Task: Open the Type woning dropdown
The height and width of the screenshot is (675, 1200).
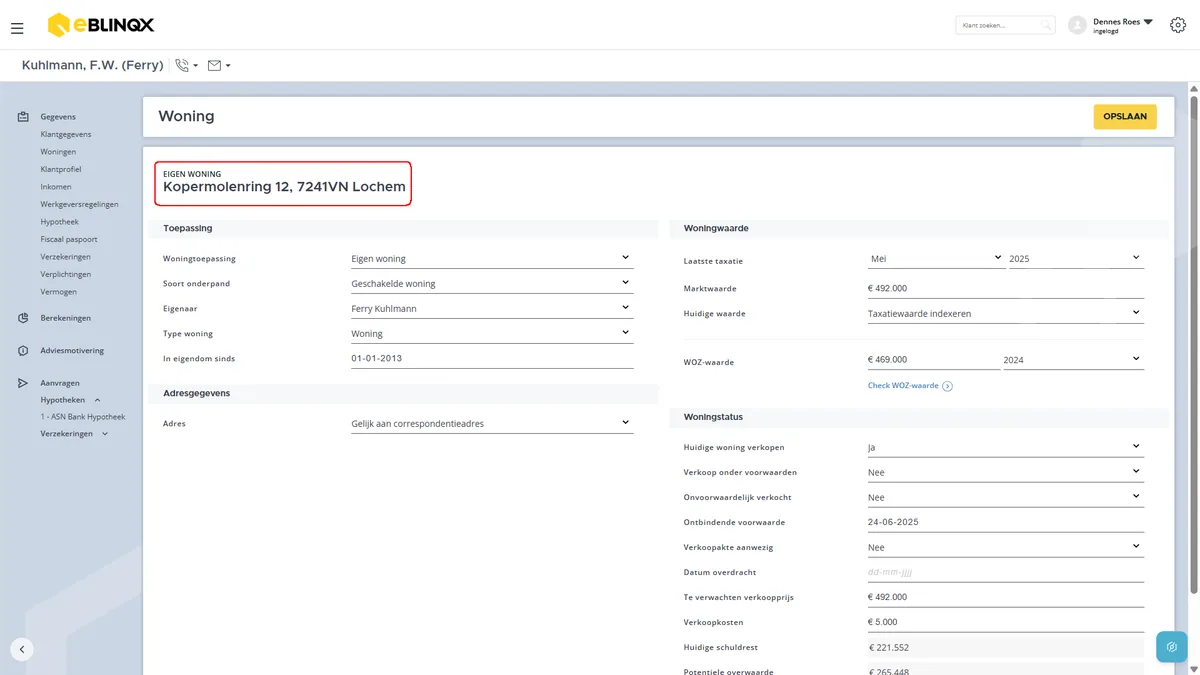Action: [x=492, y=333]
